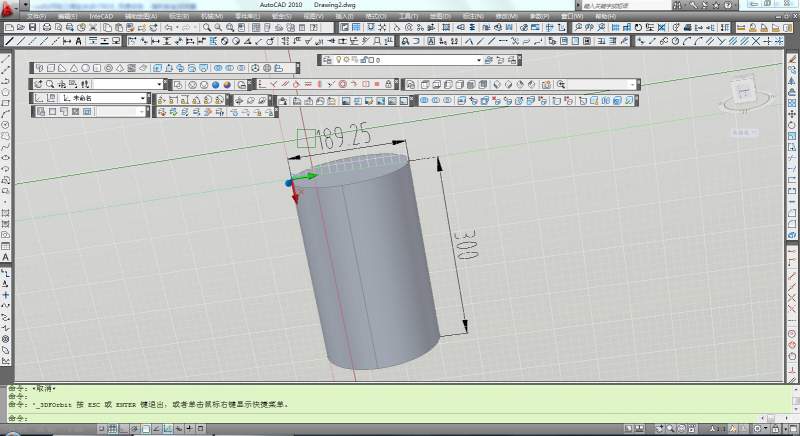Open the InteCAD menu
Image resolution: width=800 pixels, height=436 pixels.
pyautogui.click(x=101, y=17)
